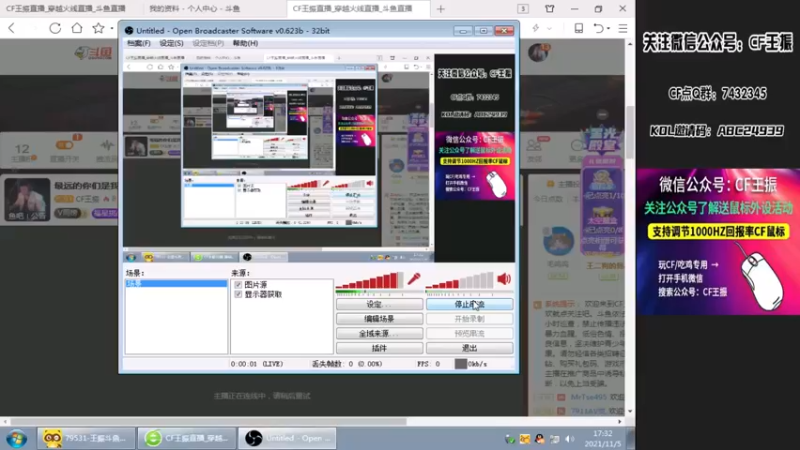
Task: Open the 79531 taskbar app
Action: tap(86, 438)
